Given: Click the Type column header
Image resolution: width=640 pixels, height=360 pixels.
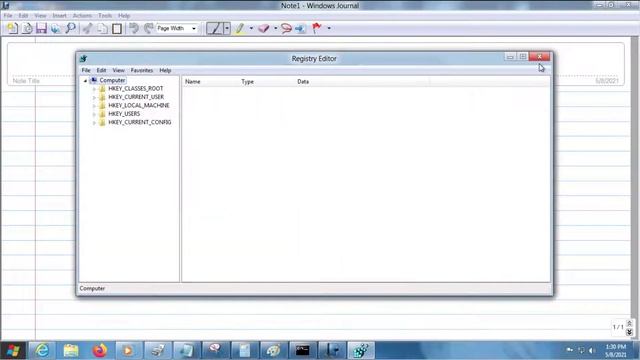Looking at the screenshot, I should point(267,82).
